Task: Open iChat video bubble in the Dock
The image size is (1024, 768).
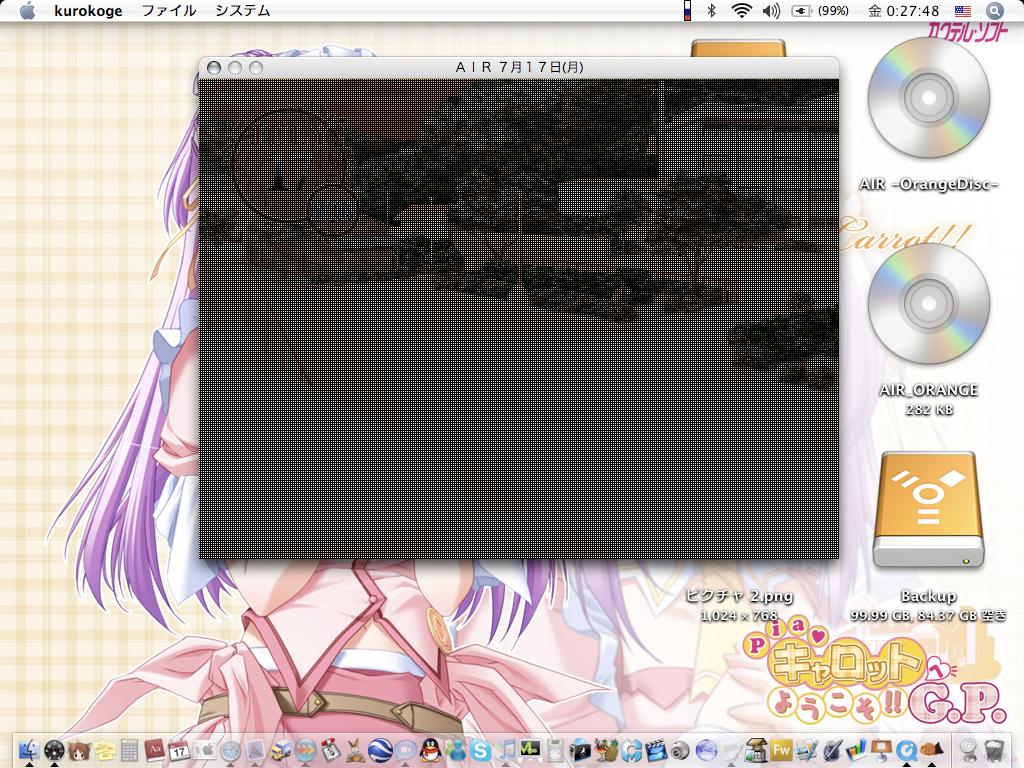Action: [405, 750]
